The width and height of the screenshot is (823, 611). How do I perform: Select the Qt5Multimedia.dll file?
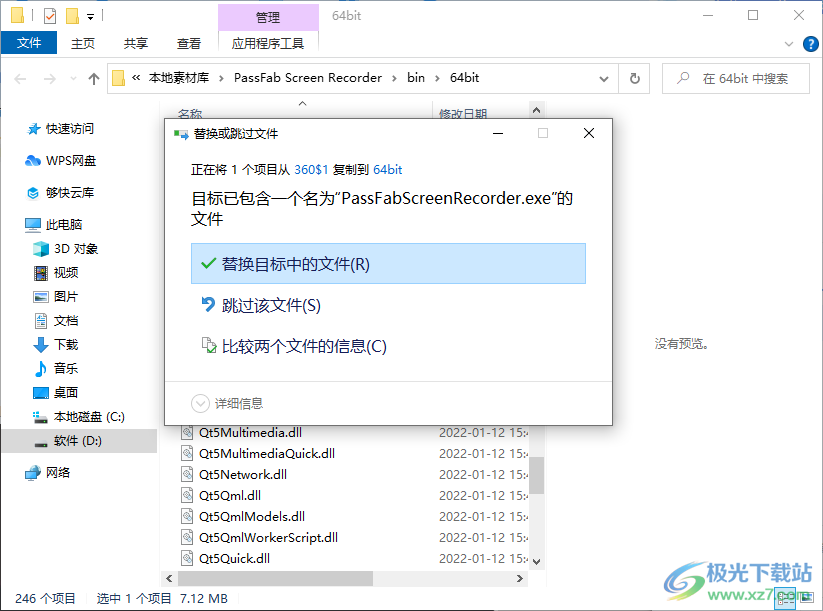coord(250,433)
